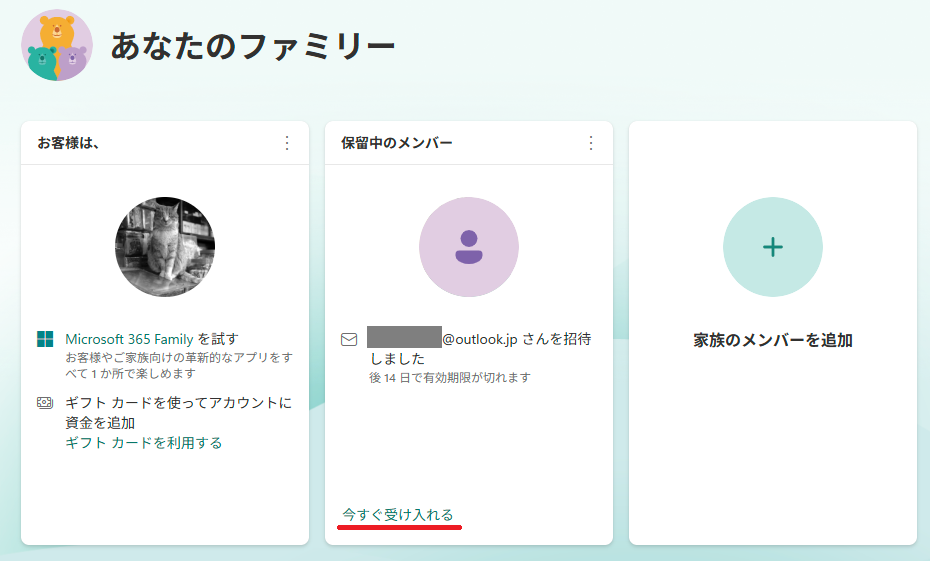Open ギフト カードを利用する link

(x=144, y=443)
